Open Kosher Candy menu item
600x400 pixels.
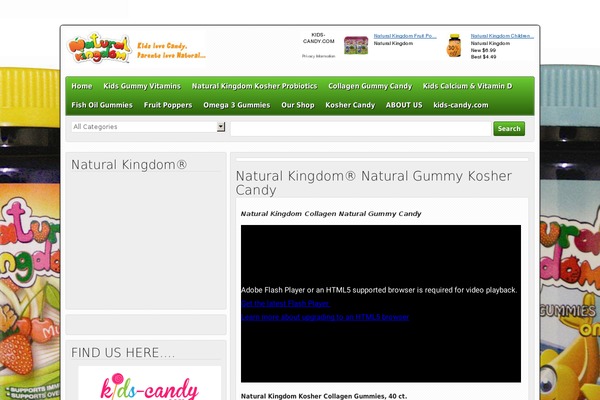point(350,105)
